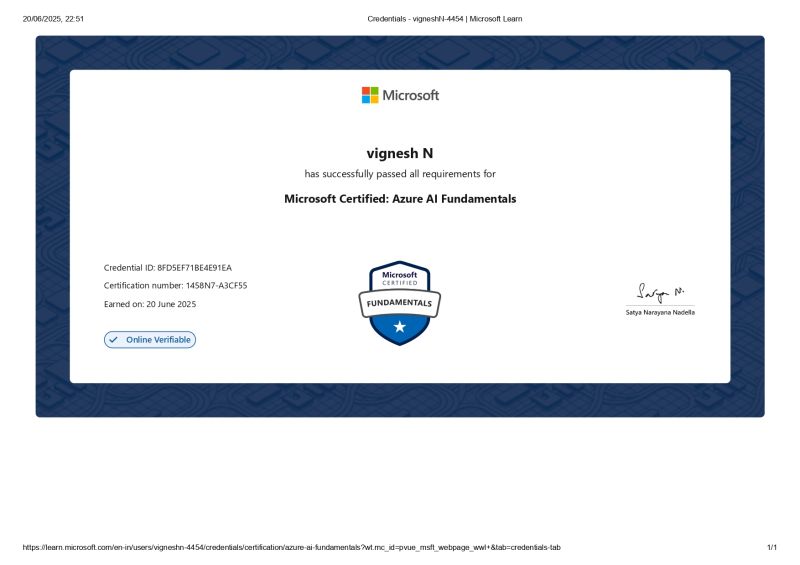The image size is (800, 565).
Task: Click the FUNDAMENTALS banner on the badge
Action: 399,302
